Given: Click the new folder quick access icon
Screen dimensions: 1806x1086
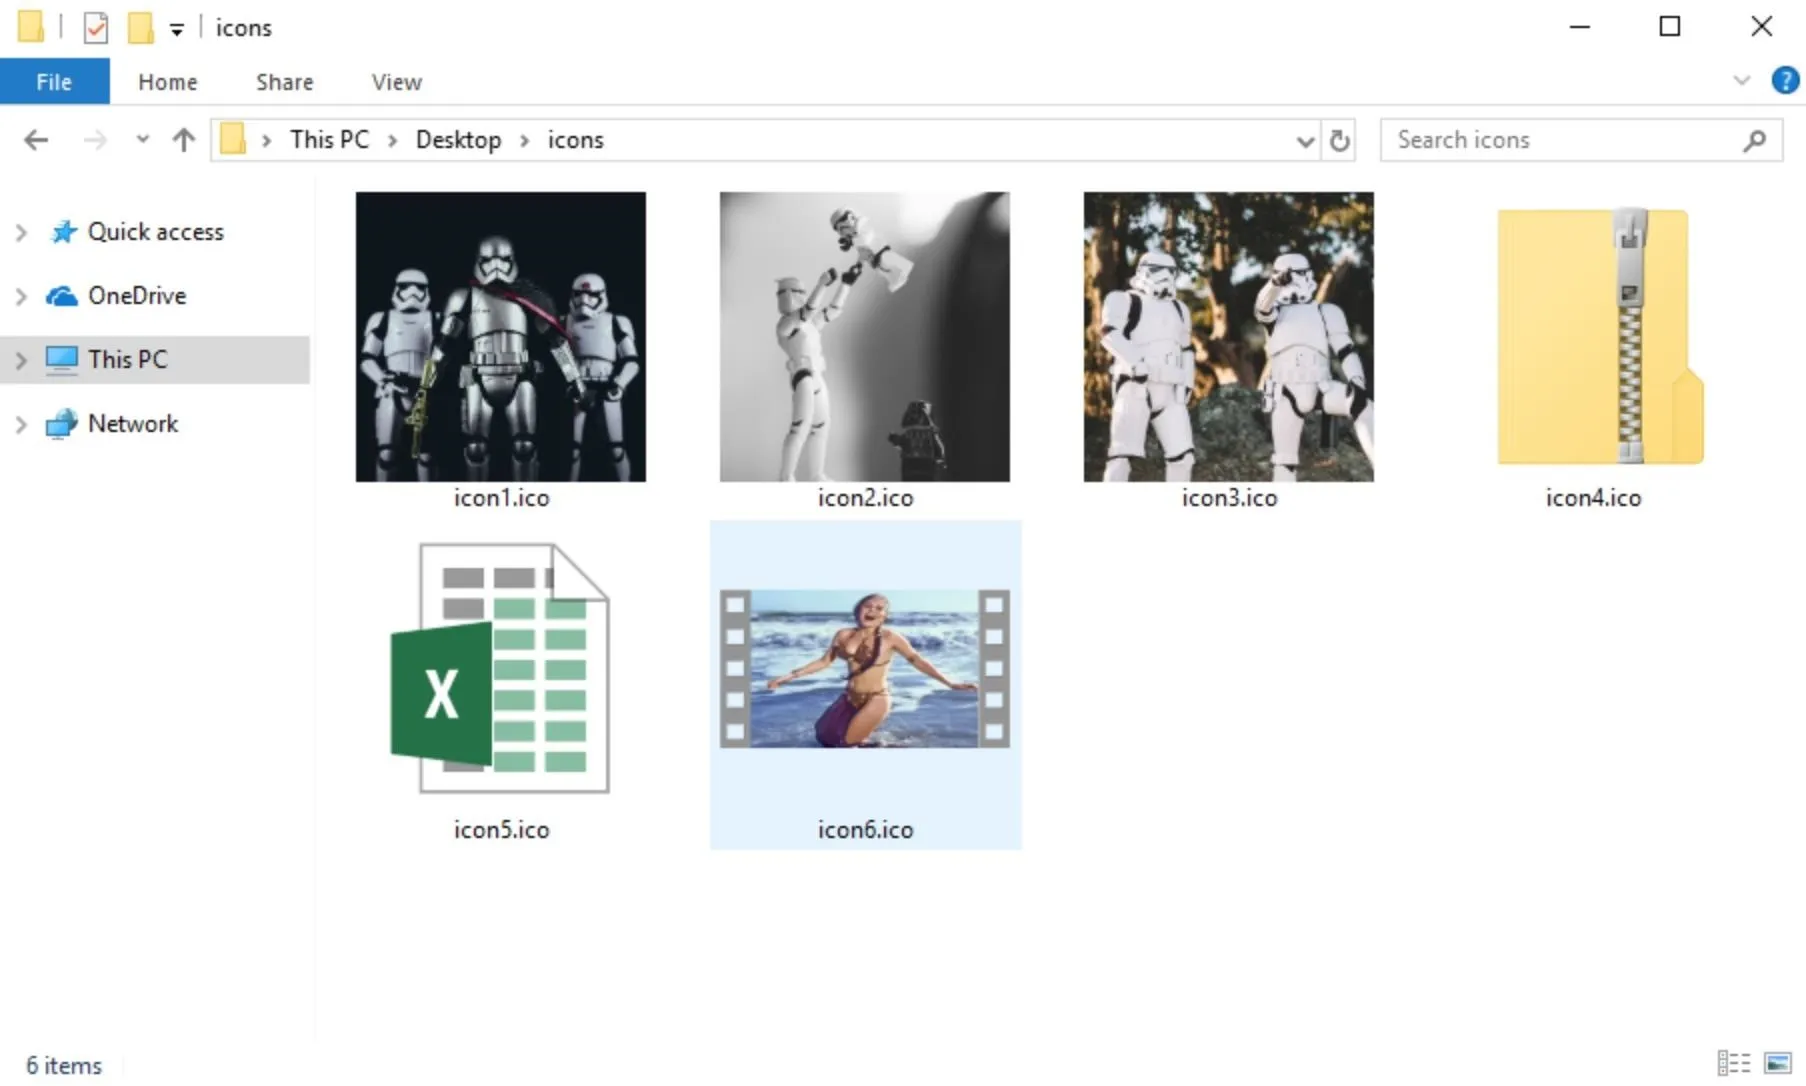Looking at the screenshot, I should [x=140, y=27].
